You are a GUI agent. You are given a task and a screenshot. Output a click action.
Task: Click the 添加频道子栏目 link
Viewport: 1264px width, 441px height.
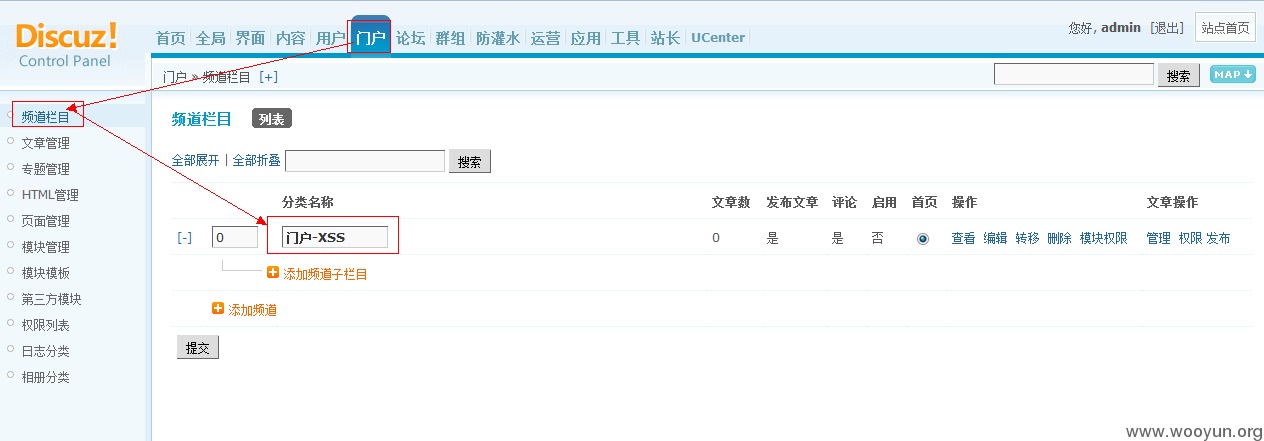point(325,273)
